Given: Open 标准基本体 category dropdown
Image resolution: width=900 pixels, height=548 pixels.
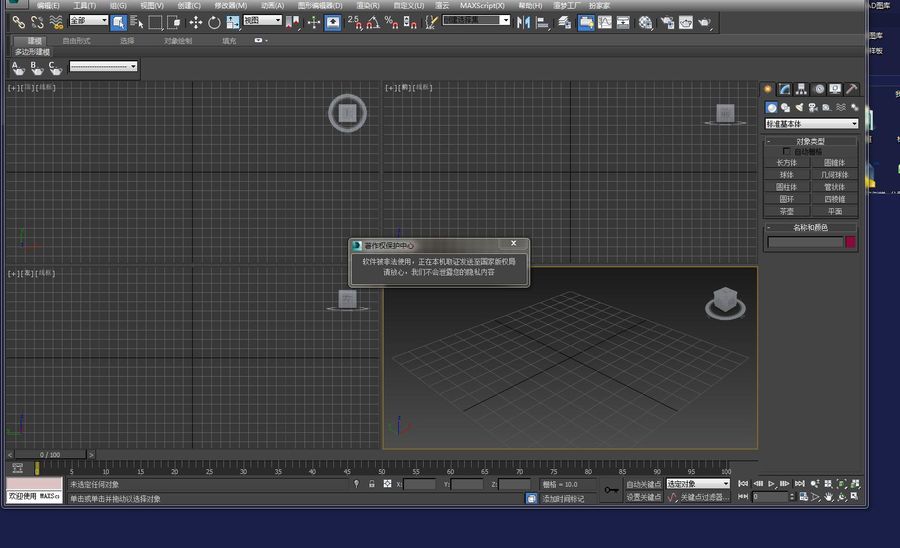Looking at the screenshot, I should [x=812, y=123].
